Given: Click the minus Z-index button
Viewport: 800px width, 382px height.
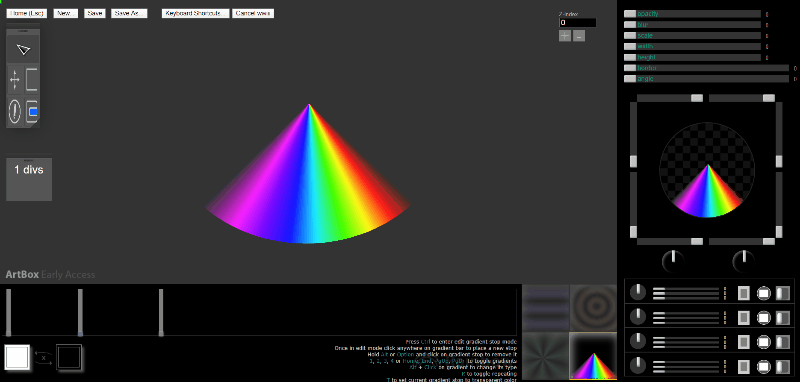Looking at the screenshot, I should tap(579, 36).
